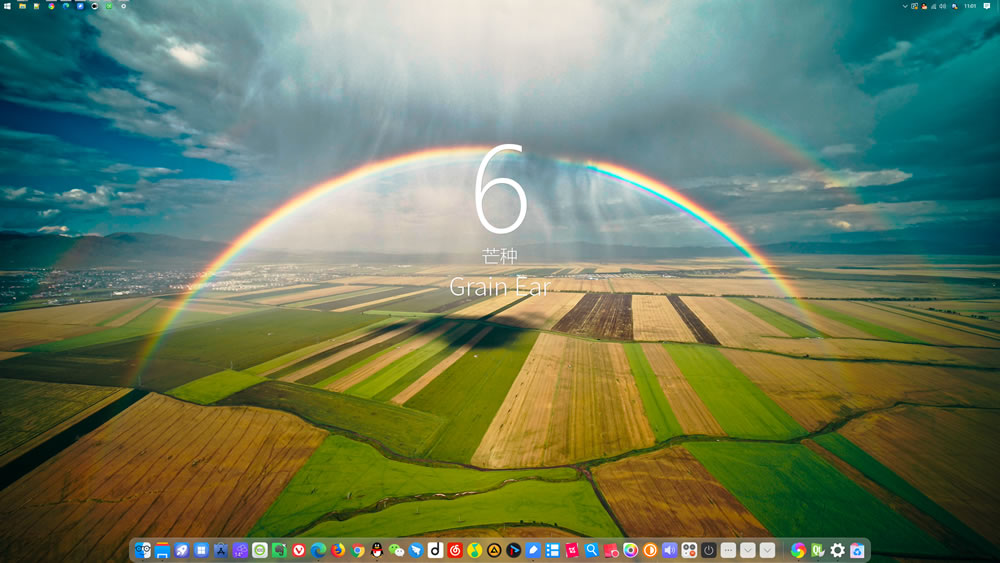Open the App Store bag icon
Viewport: 1000px width, 563px height.
(x=221, y=550)
